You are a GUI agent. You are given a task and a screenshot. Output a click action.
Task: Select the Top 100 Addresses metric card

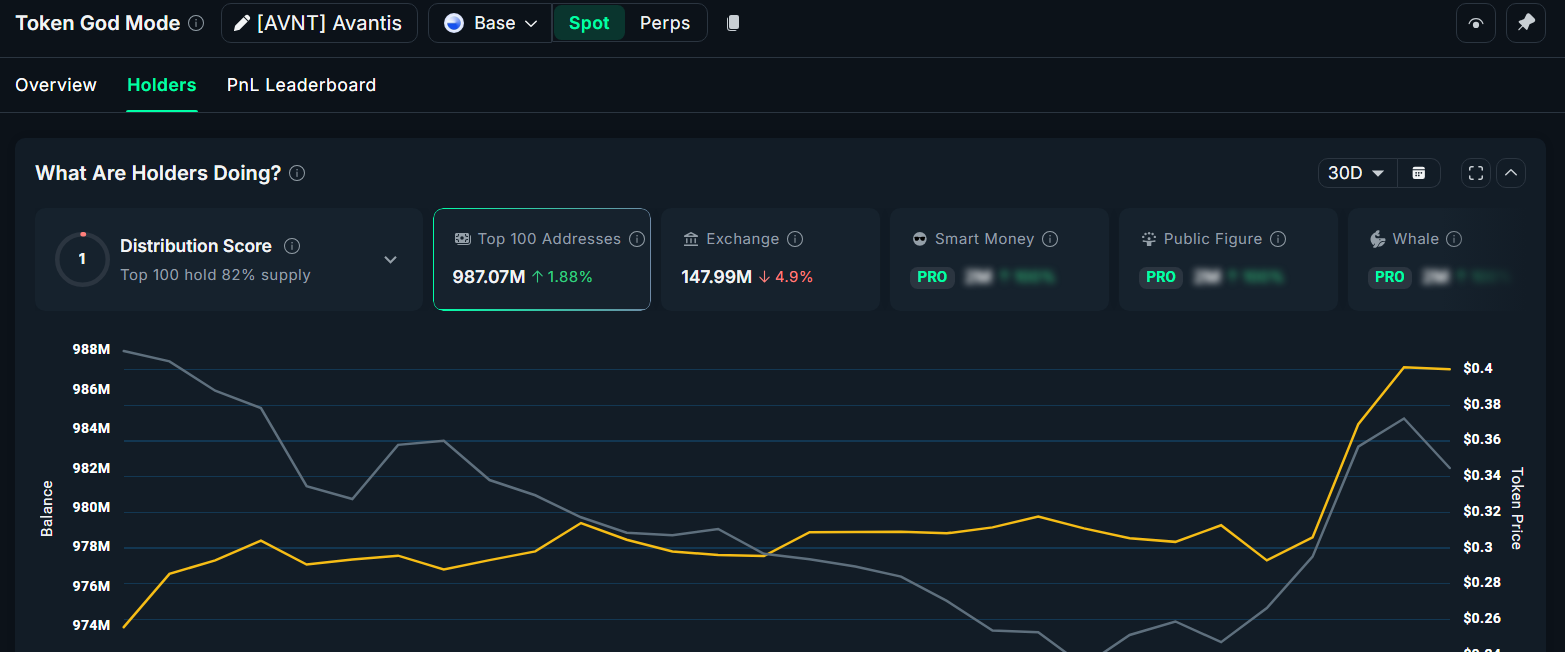coord(541,259)
